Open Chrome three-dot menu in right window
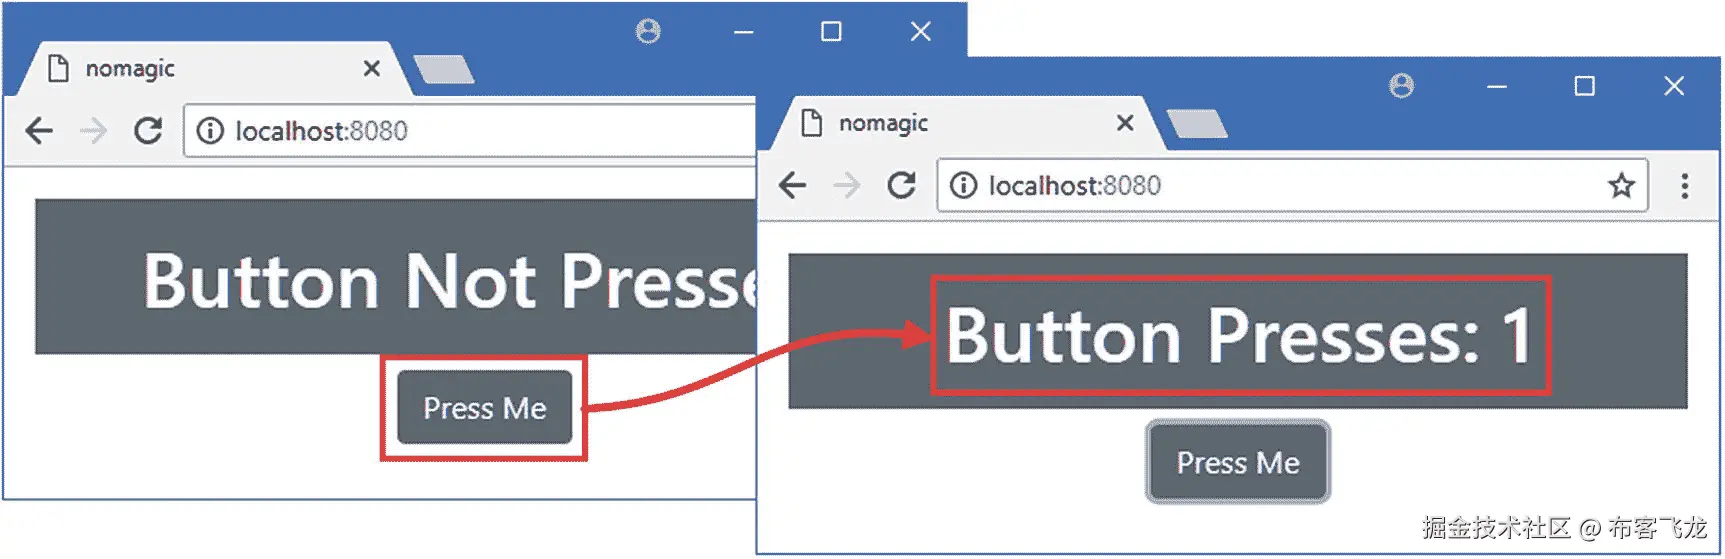Viewport: 1725px width, 559px height. pos(1685,185)
